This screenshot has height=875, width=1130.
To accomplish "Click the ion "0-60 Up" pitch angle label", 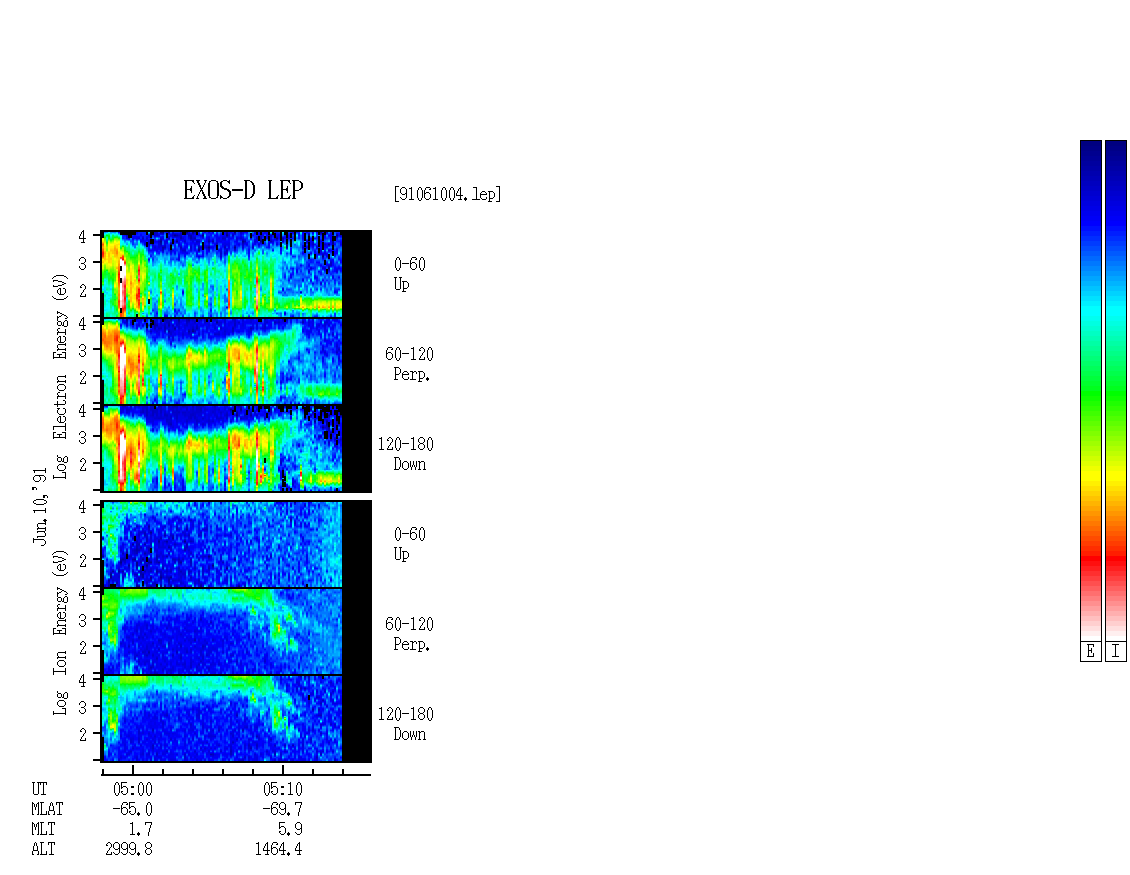I will (409, 544).
